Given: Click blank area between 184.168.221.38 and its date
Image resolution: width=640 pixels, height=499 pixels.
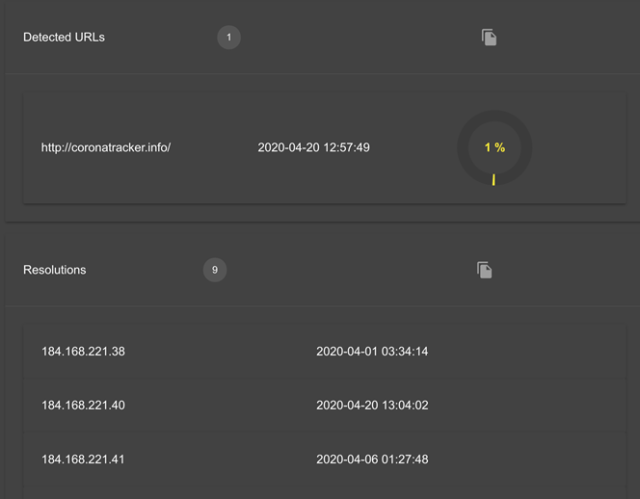Looking at the screenshot, I should (220, 351).
